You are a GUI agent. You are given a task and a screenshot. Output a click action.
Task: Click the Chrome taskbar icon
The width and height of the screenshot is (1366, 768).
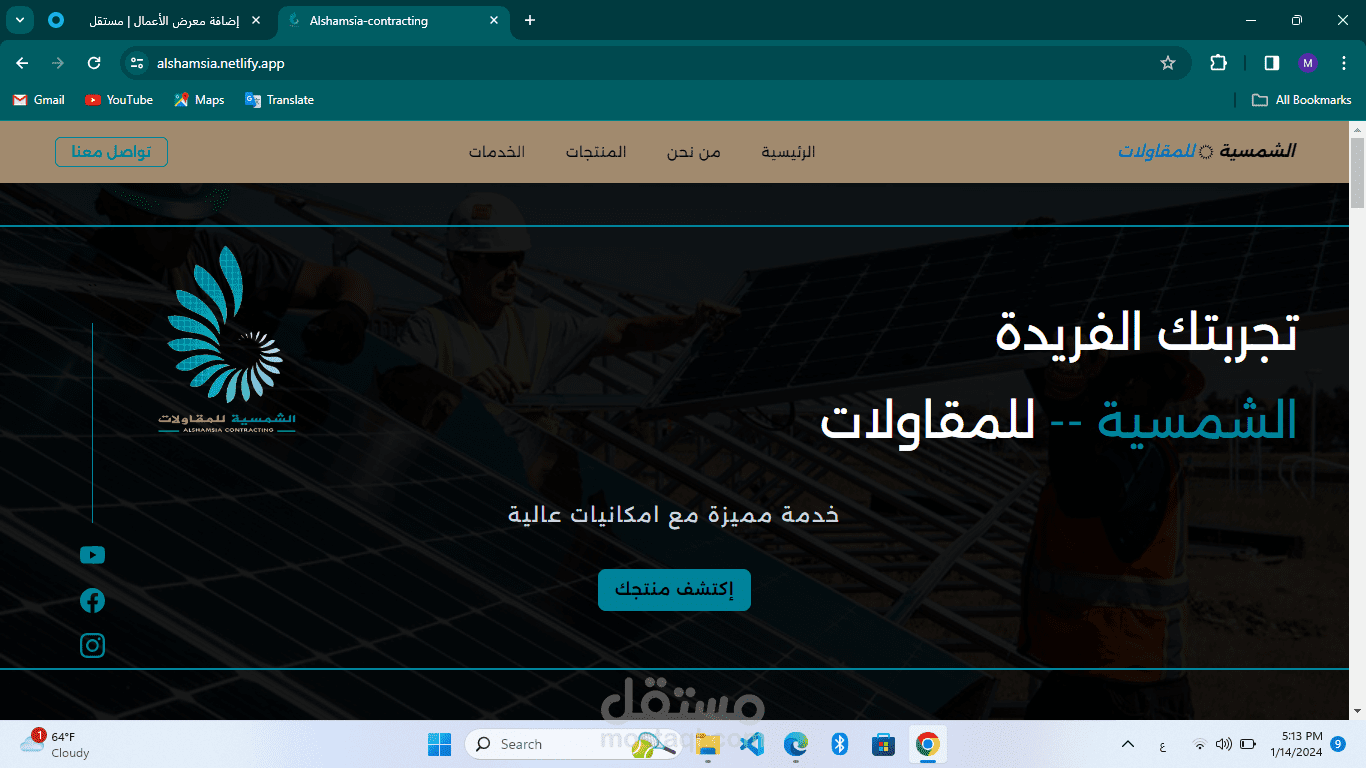click(x=927, y=744)
